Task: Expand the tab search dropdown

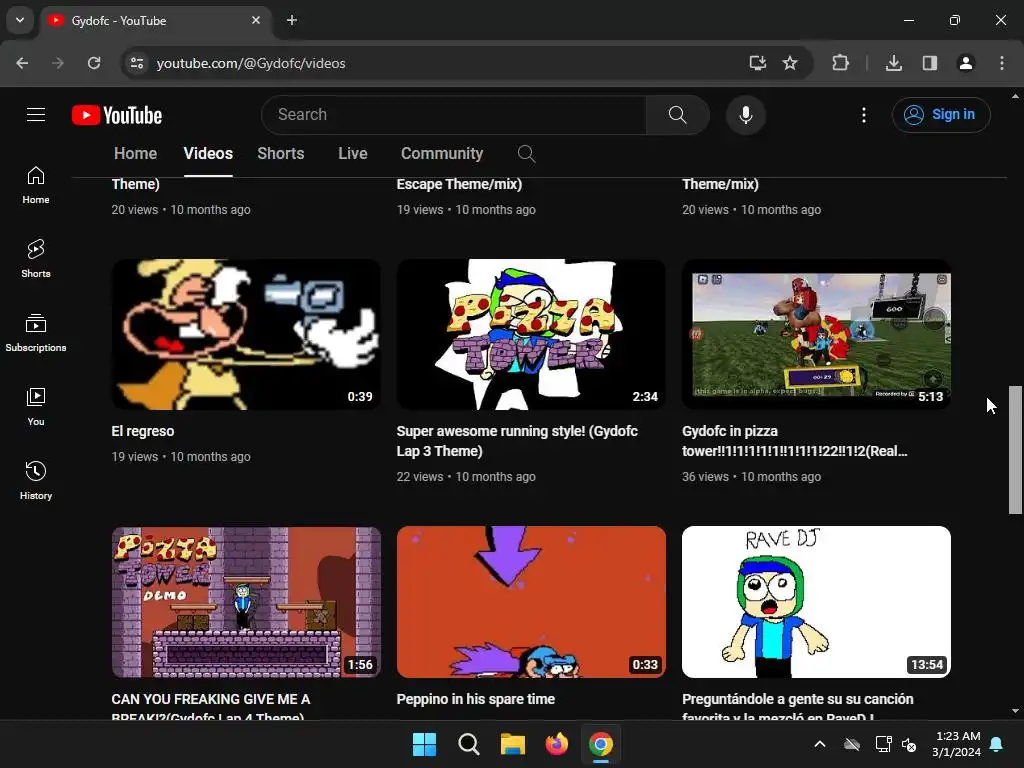Action: pyautogui.click(x=20, y=20)
